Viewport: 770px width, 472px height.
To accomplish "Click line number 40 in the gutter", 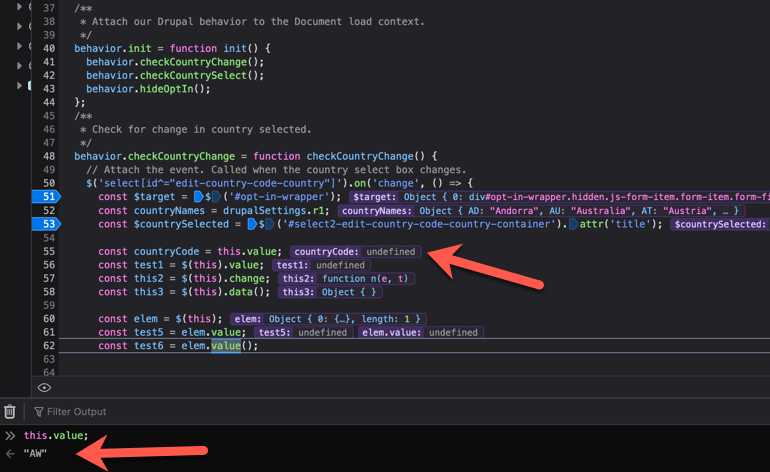I will [49, 48].
